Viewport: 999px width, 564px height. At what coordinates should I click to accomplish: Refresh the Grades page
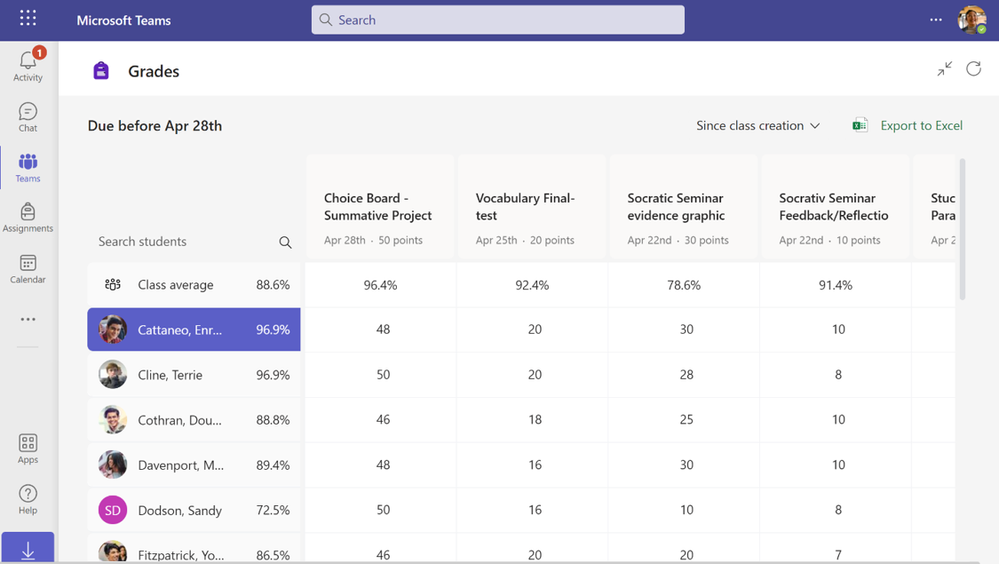(974, 69)
